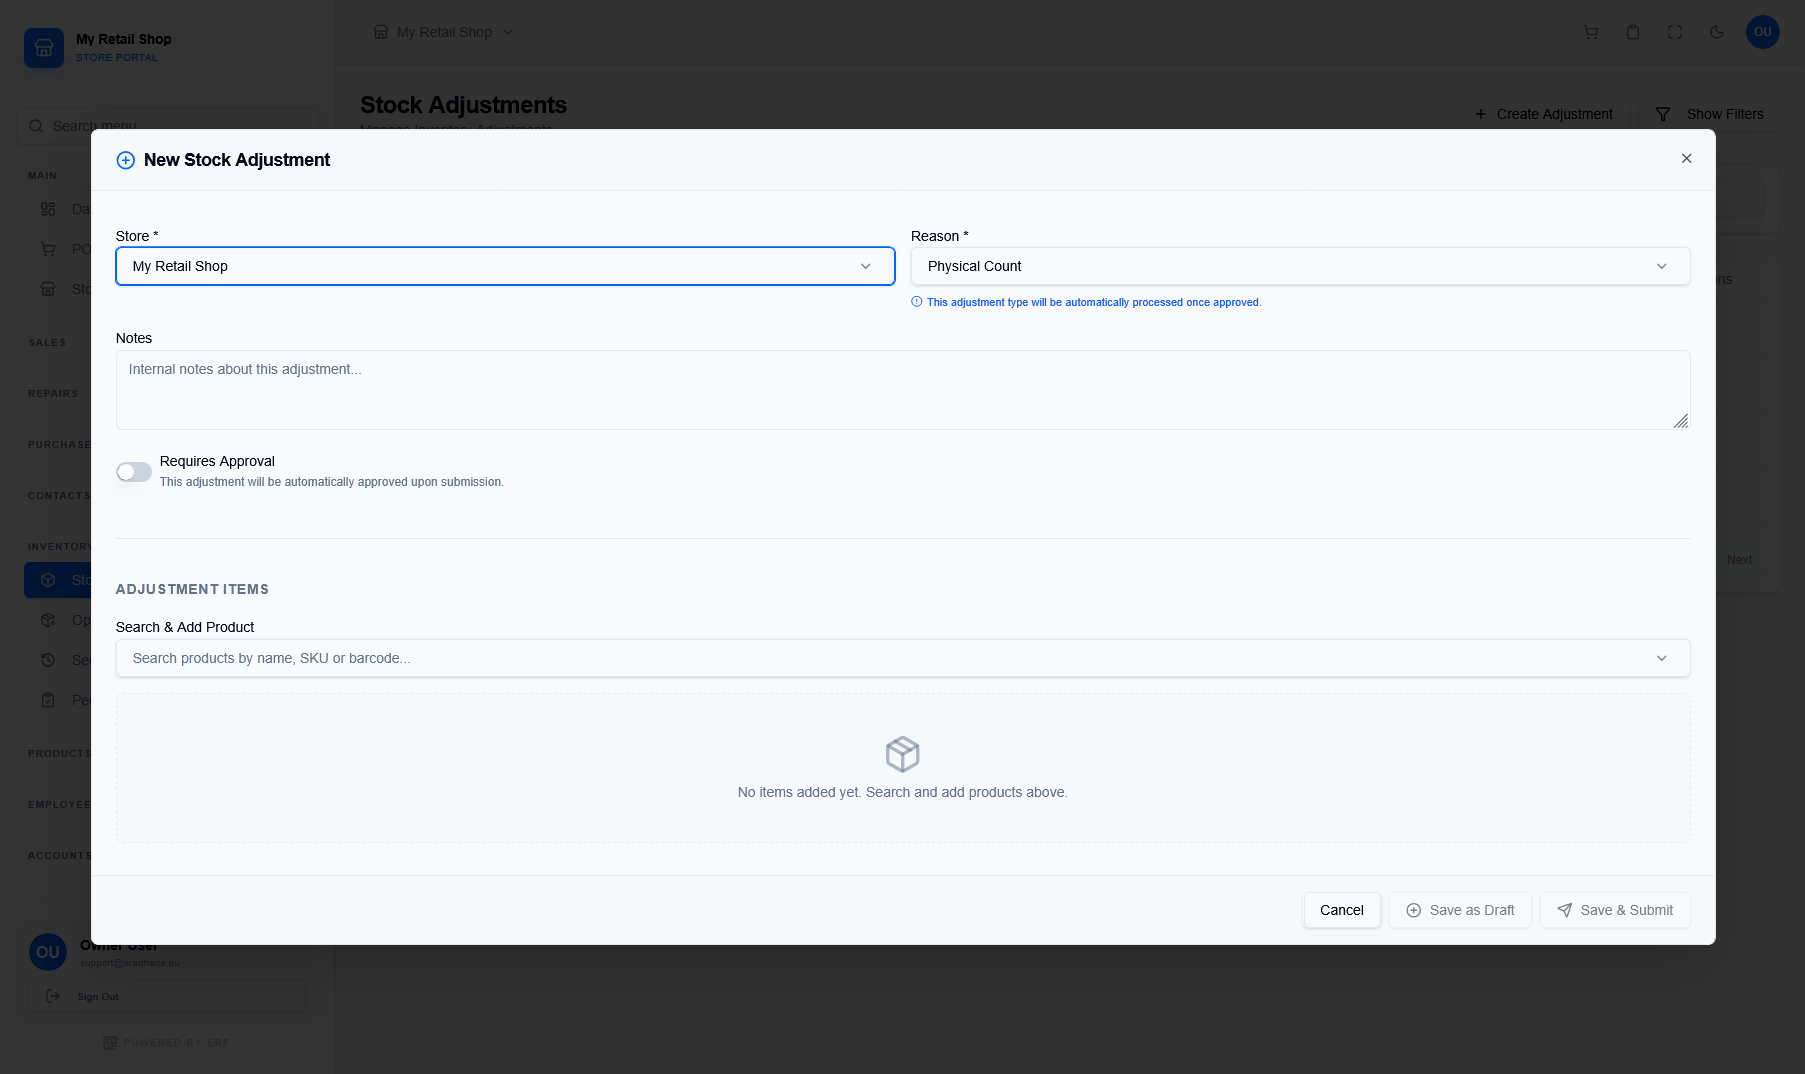Click the clipboard icon in top bar
The image size is (1805, 1074).
[x=1633, y=32]
